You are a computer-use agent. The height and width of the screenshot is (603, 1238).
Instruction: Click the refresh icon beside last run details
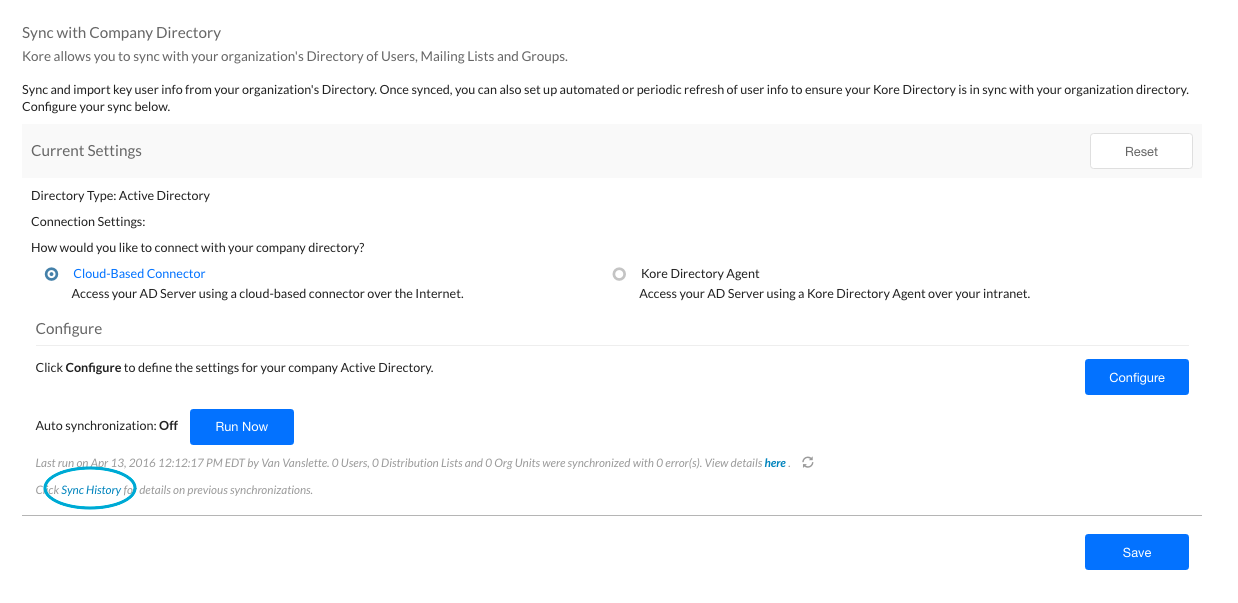808,463
